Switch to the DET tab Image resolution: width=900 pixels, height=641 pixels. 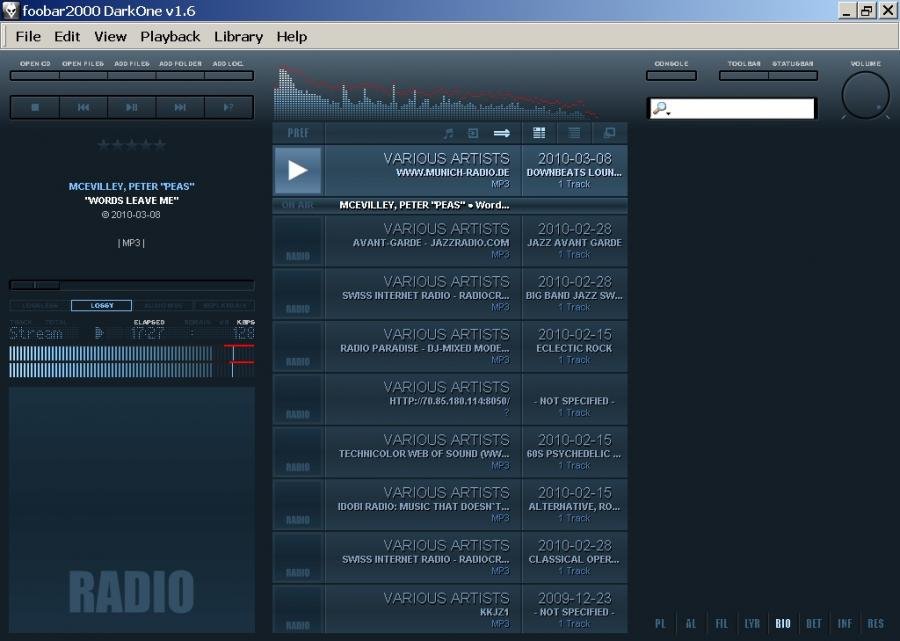(814, 624)
